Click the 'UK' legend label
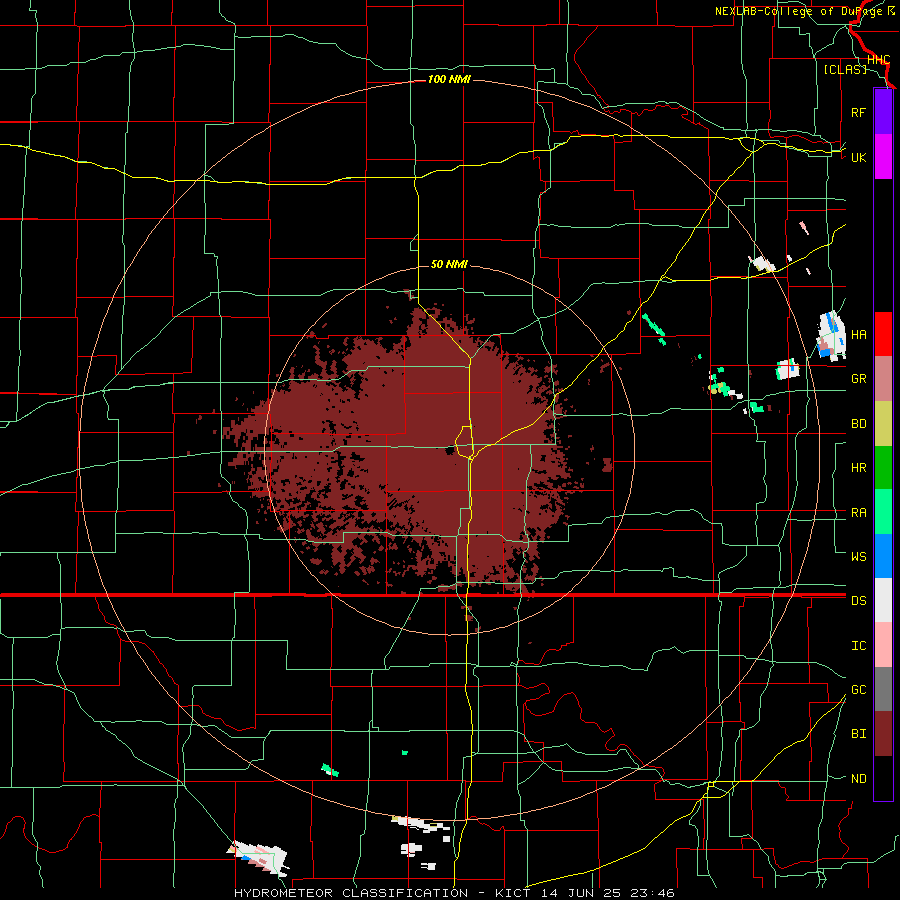 pyautogui.click(x=858, y=157)
